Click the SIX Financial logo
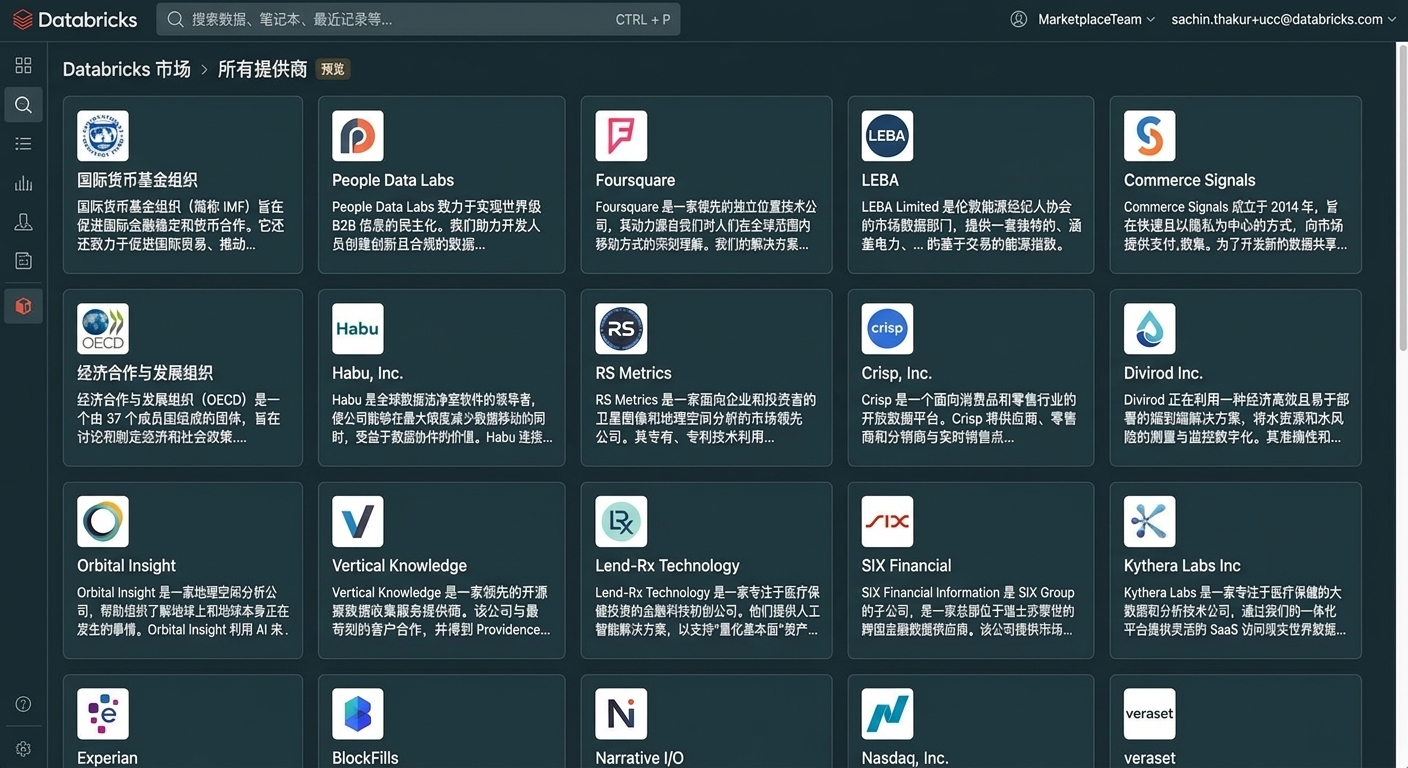The width and height of the screenshot is (1408, 768). [887, 522]
